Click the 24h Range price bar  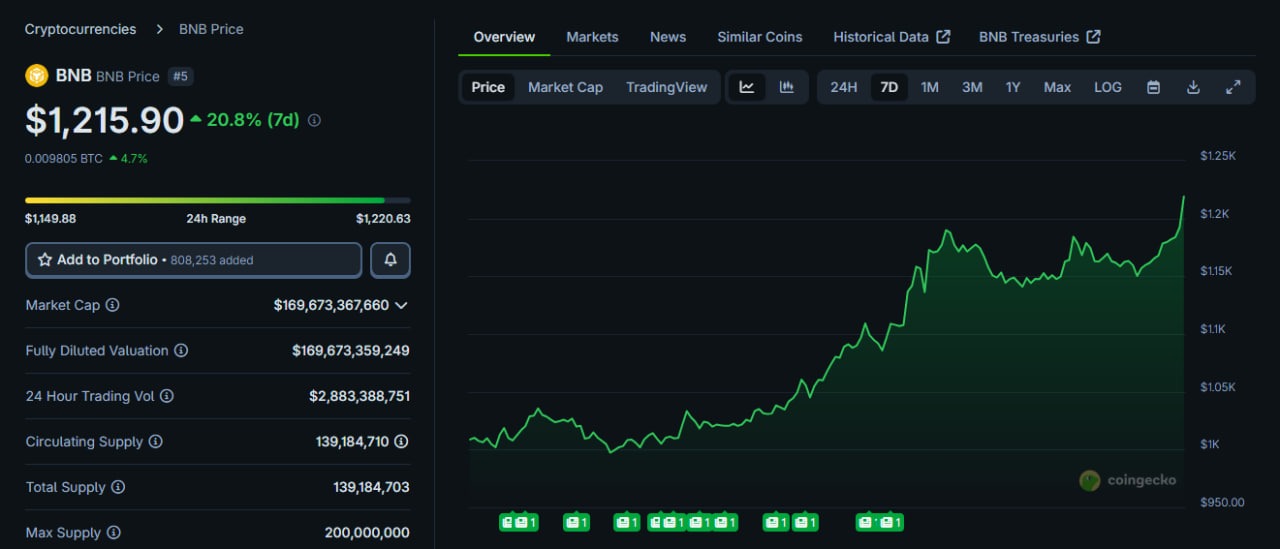tap(217, 200)
